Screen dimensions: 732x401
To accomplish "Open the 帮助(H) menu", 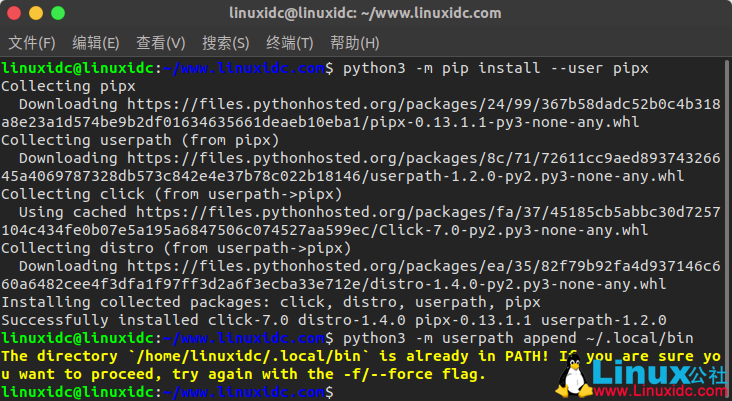I will click(354, 43).
